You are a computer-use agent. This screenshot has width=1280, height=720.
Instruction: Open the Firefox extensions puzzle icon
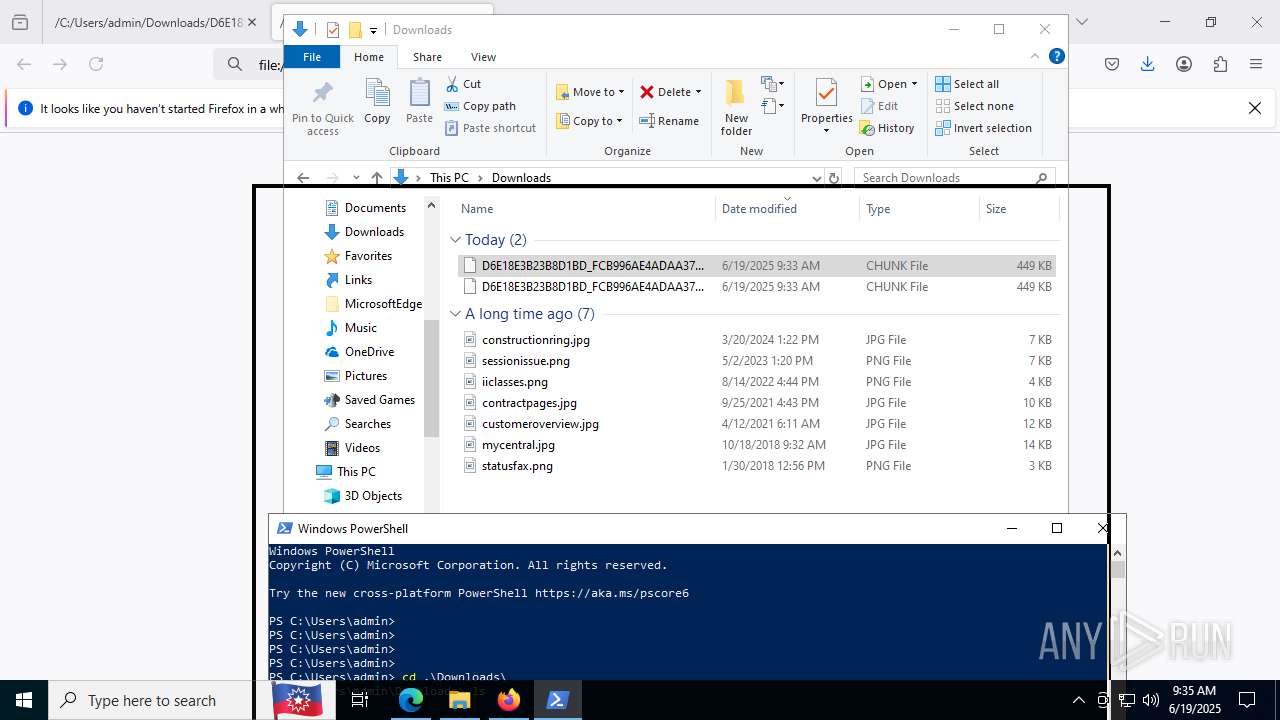[1220, 64]
